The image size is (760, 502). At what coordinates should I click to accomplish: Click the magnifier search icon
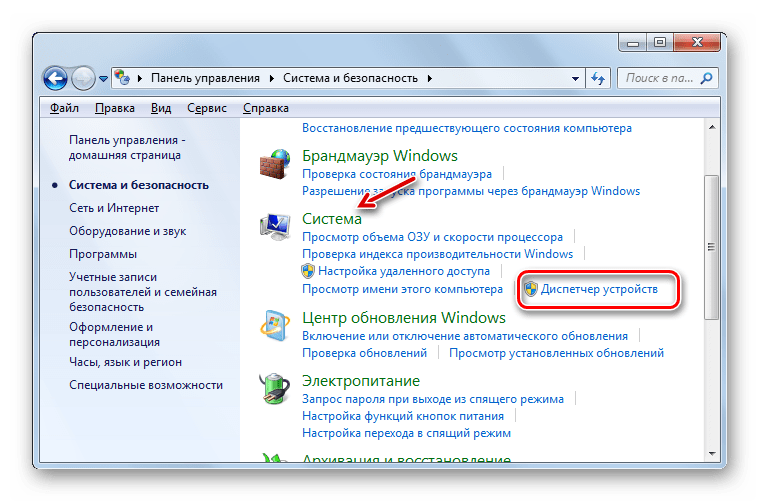707,78
